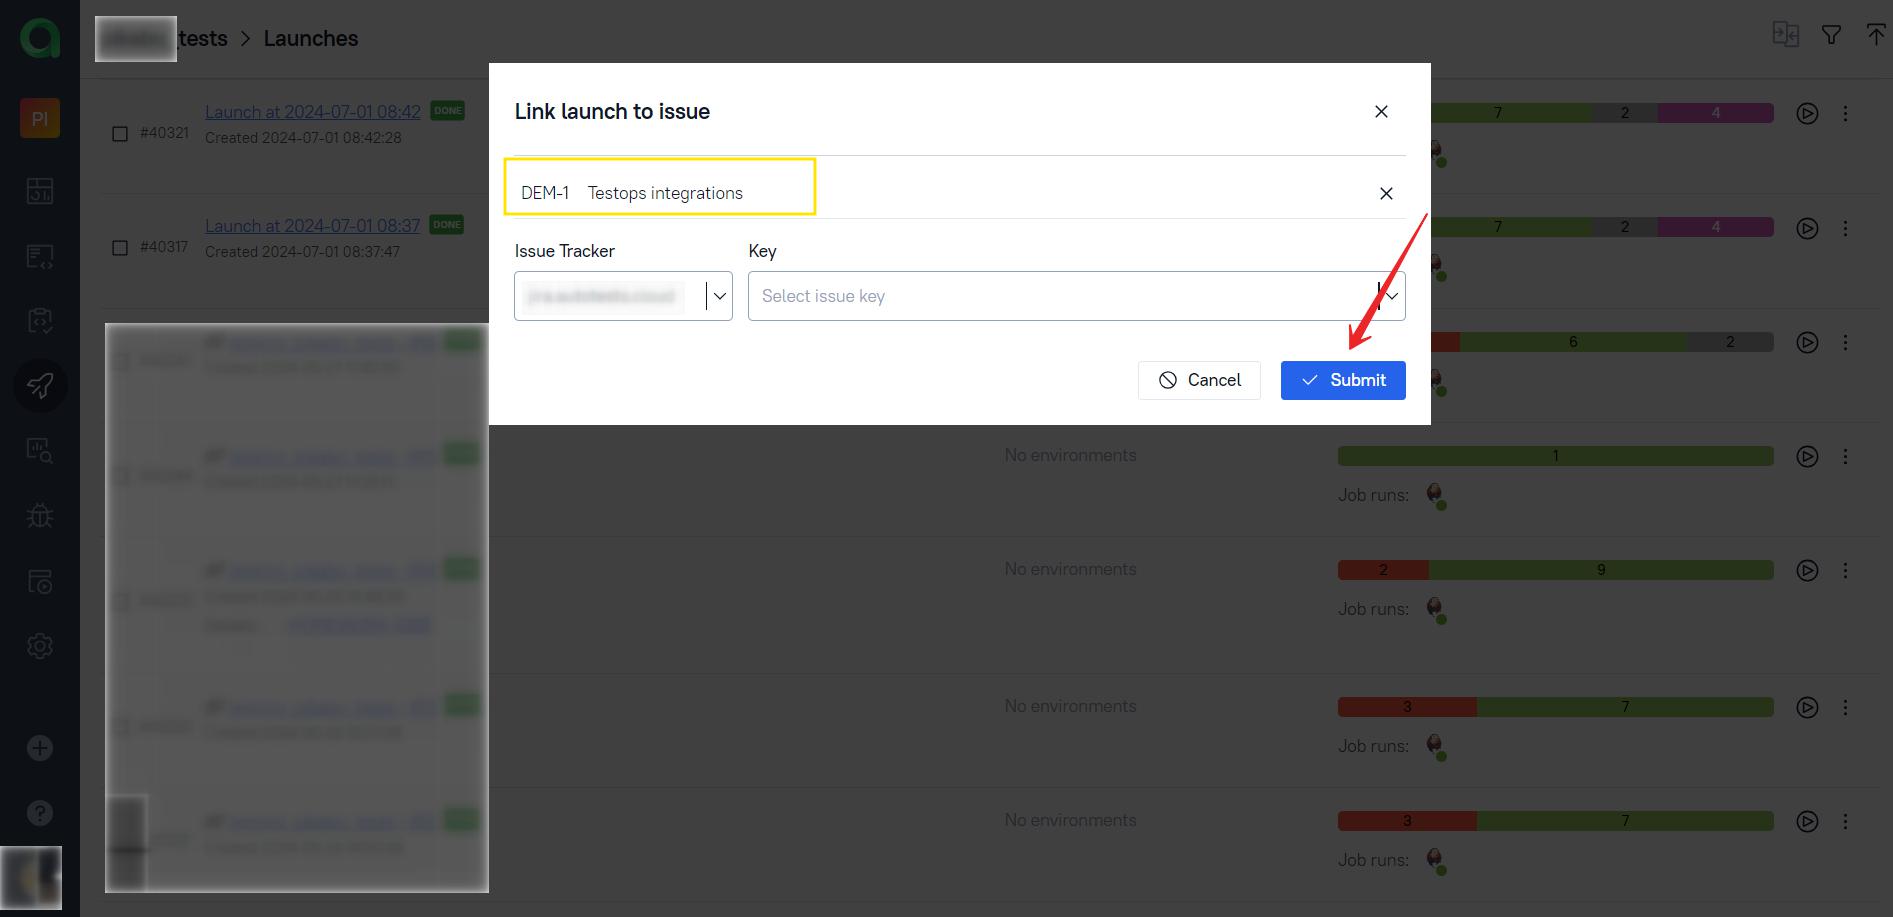
Task: Open the Jobs play-window sidebar icon
Action: point(40,581)
